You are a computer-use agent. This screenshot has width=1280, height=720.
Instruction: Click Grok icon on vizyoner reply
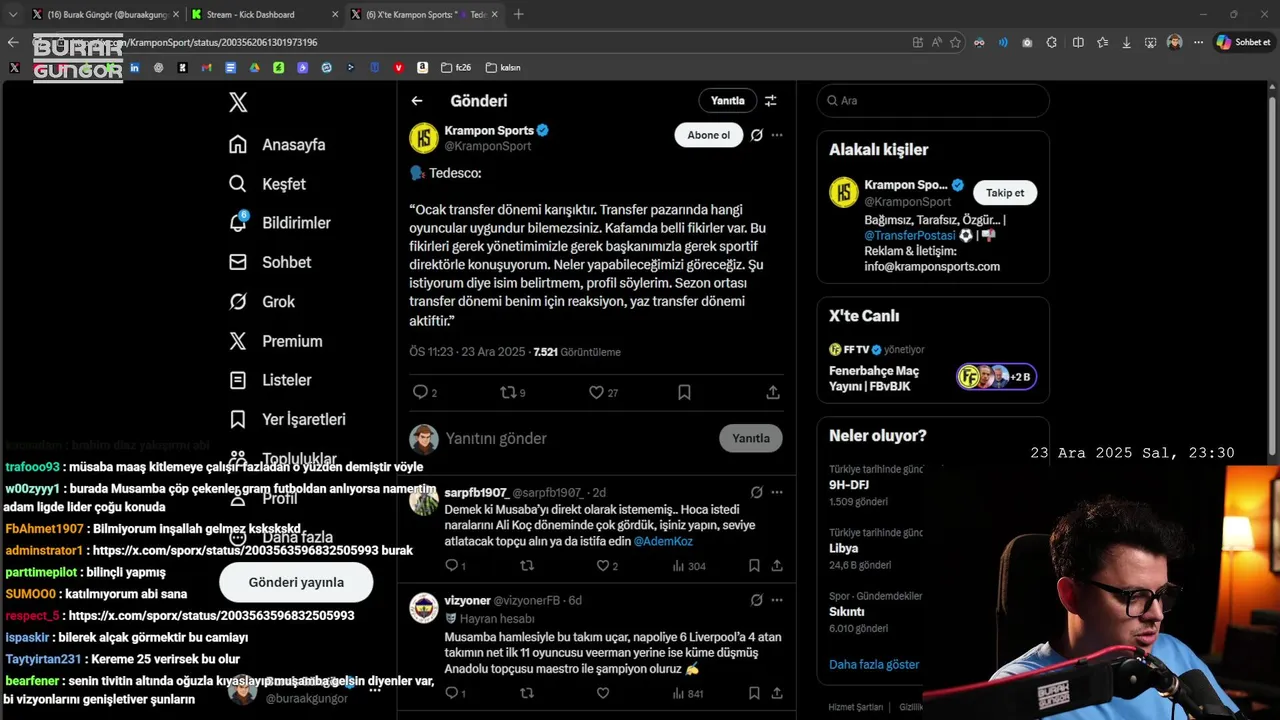click(x=757, y=600)
